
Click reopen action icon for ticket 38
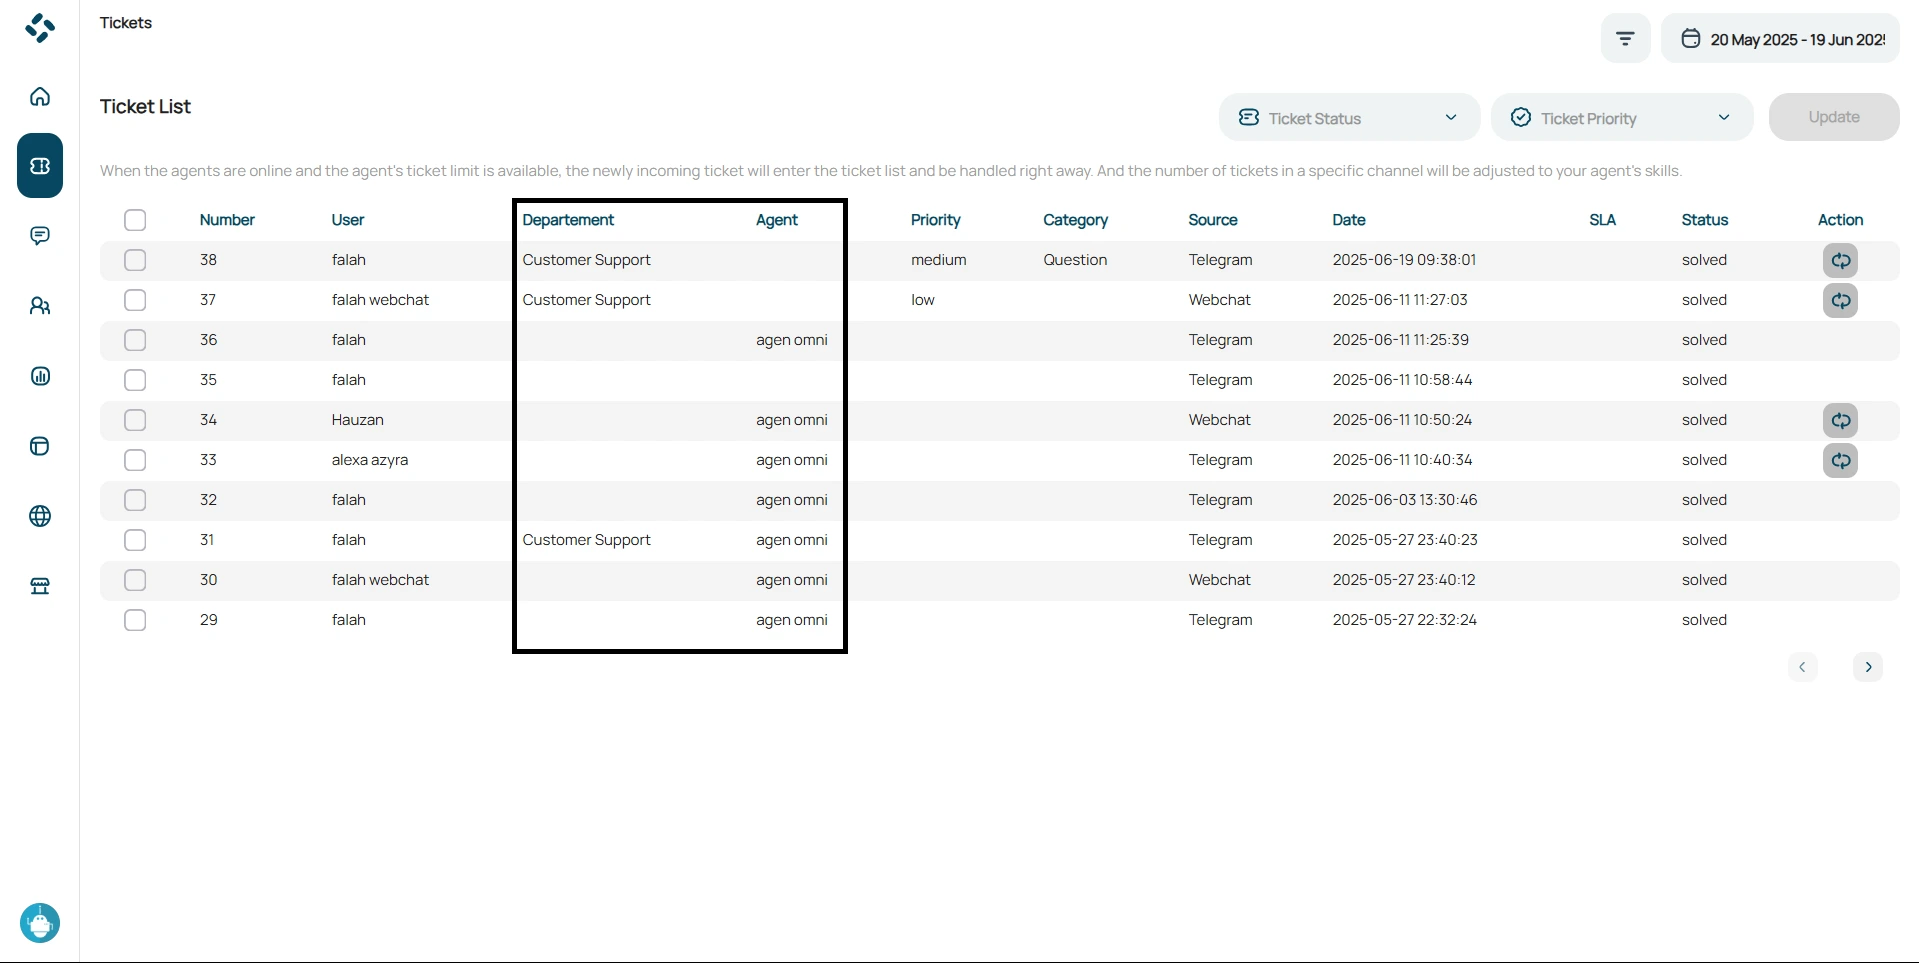point(1840,261)
